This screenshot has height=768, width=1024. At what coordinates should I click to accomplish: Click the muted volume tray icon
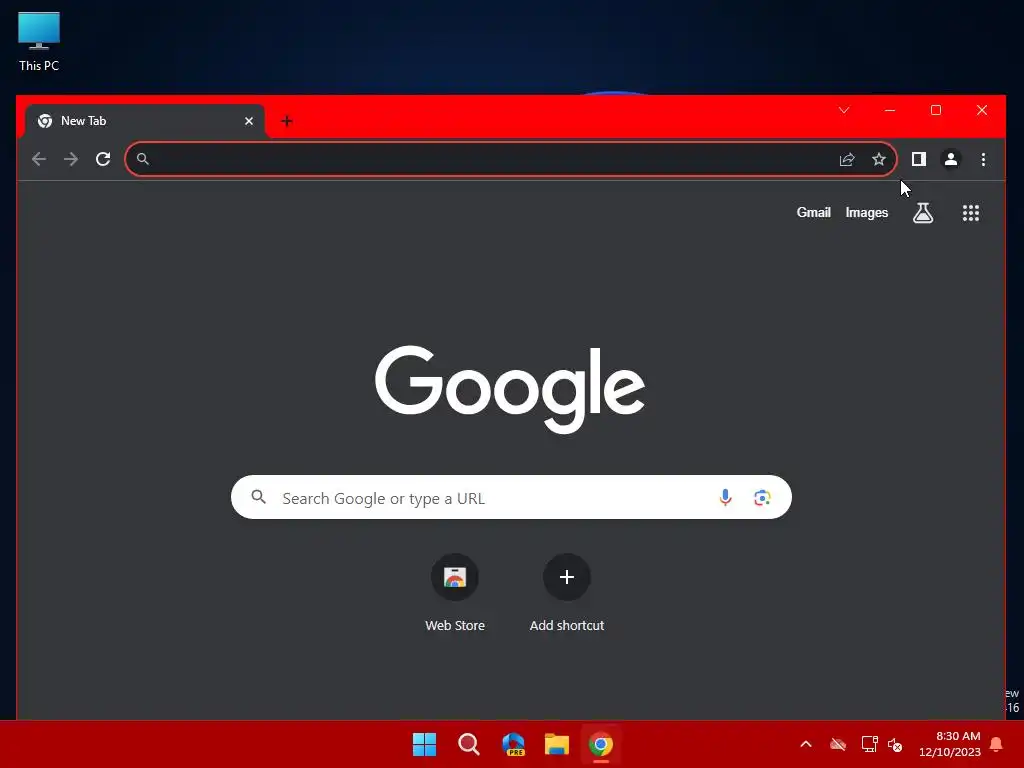(x=895, y=744)
